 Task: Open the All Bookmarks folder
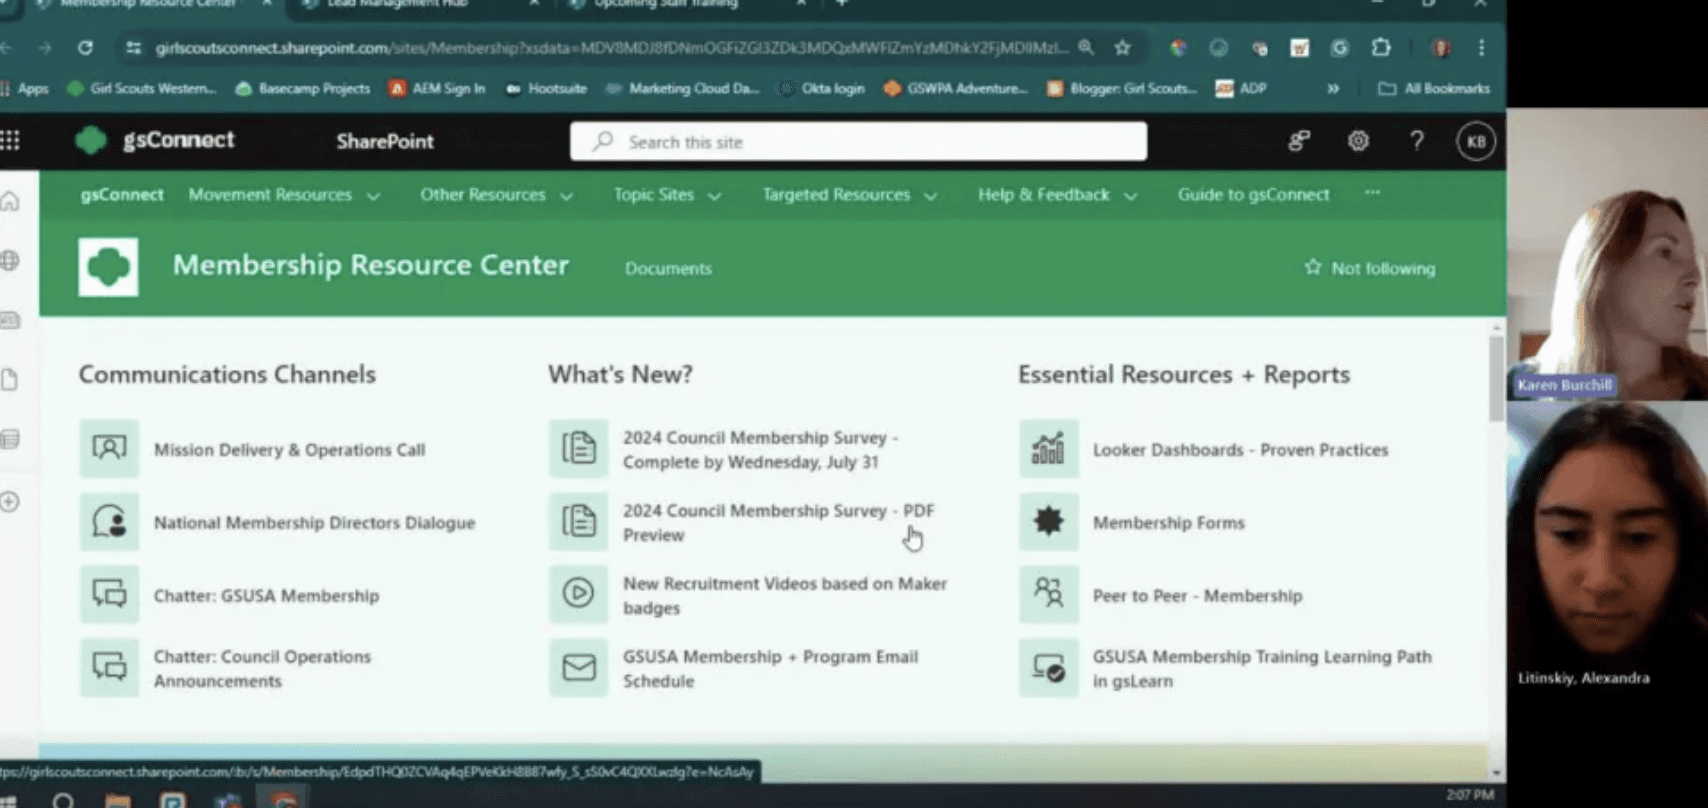(1434, 88)
